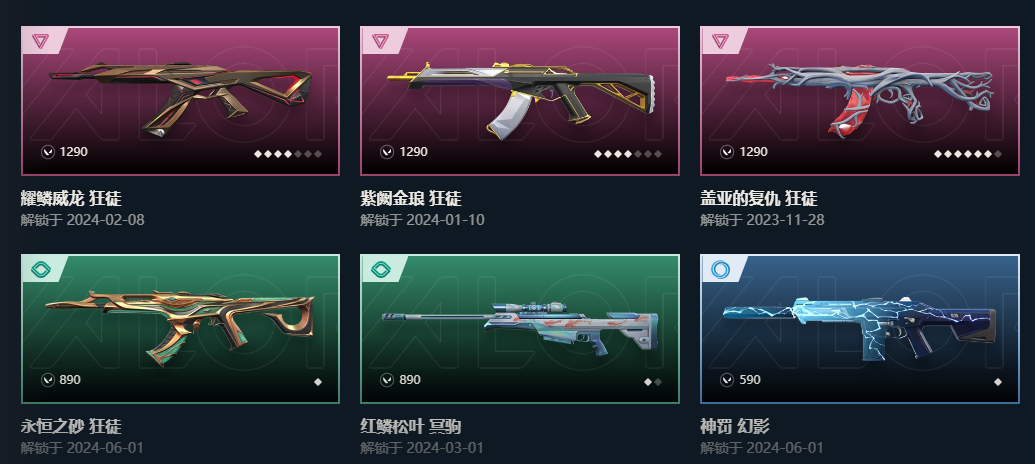The image size is (1035, 464).
Task: Click upgrade level diamonds on 耀鳞威龙 狂徒
Action: tap(288, 154)
